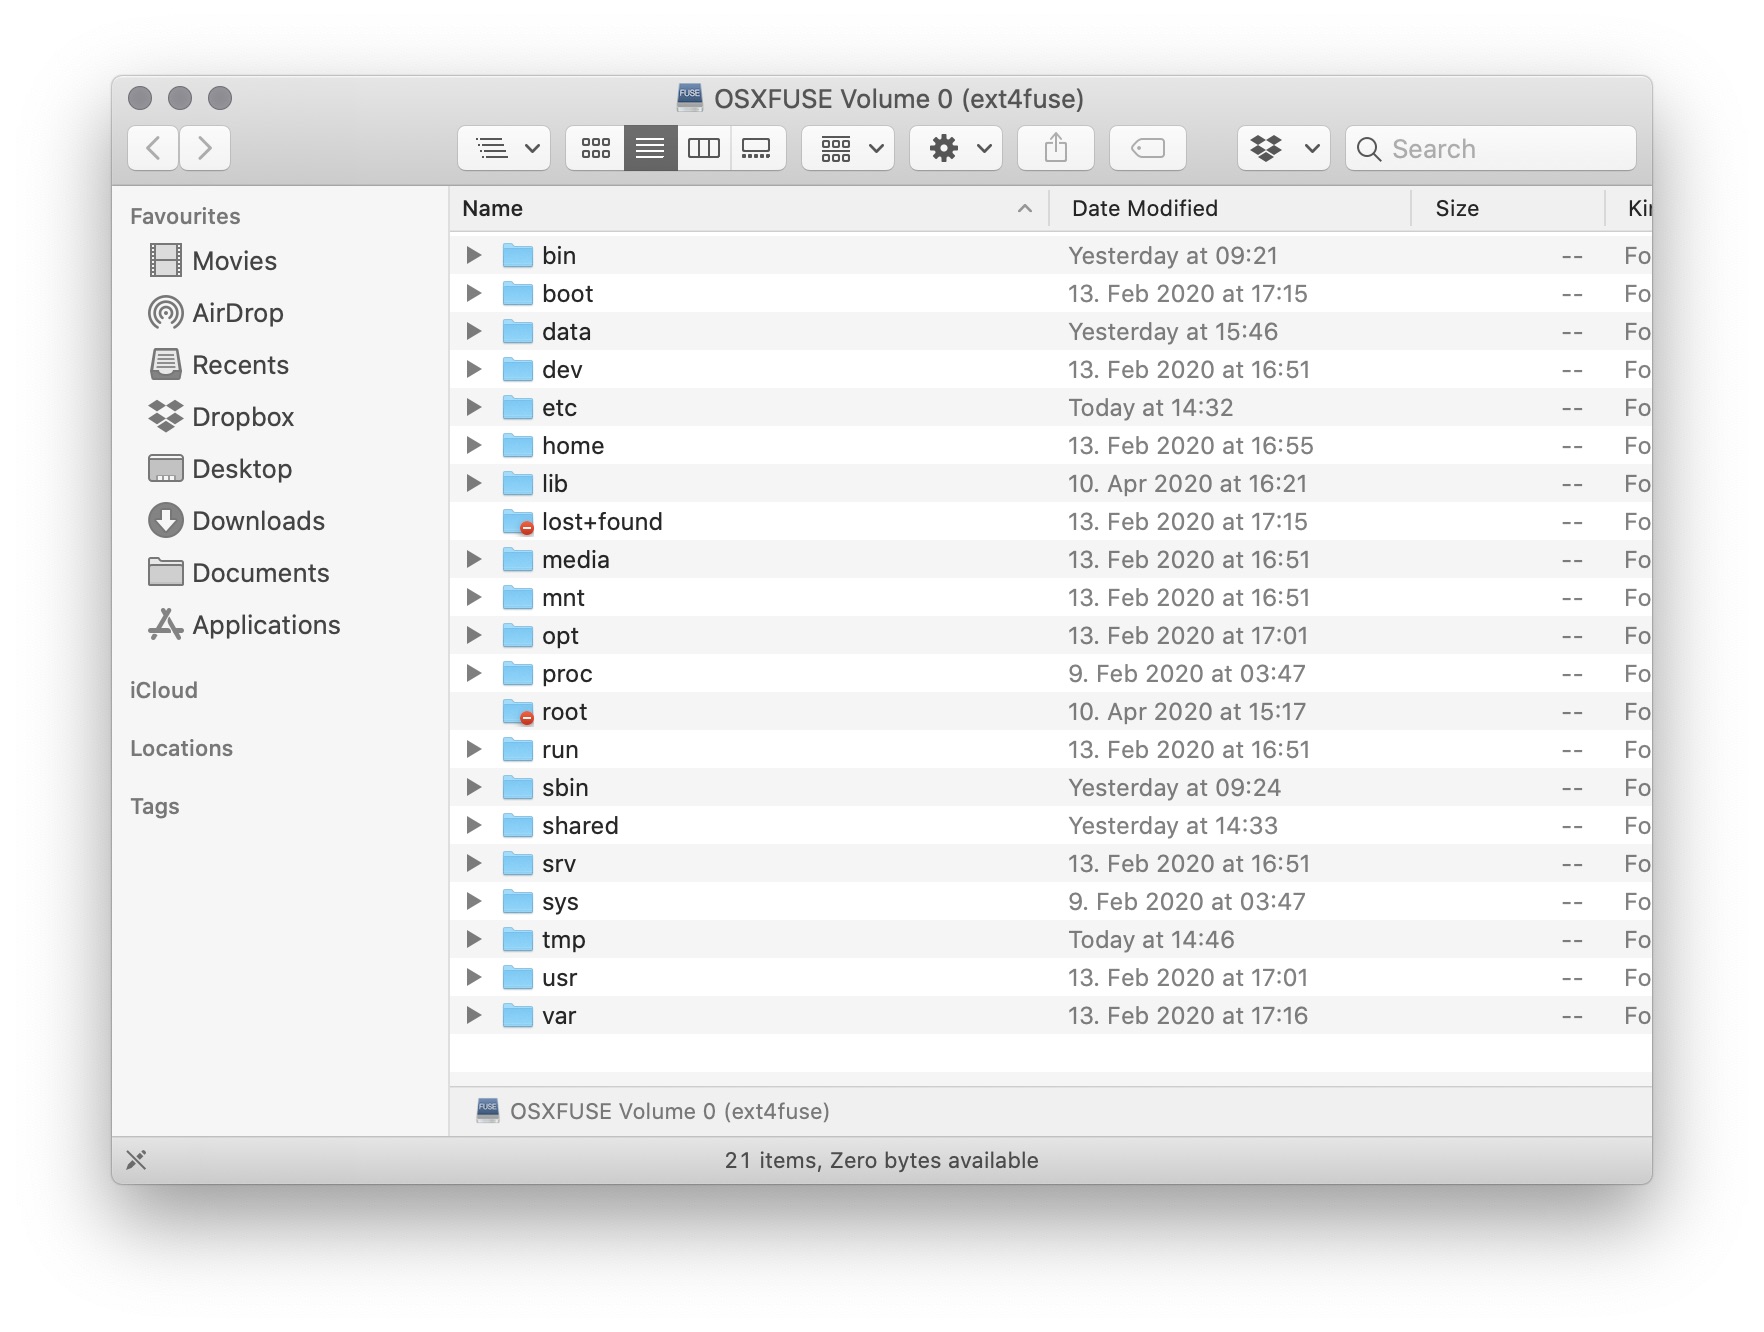The image size is (1764, 1332).
Task: Select the lib folder icon
Action: pyautogui.click(x=518, y=483)
